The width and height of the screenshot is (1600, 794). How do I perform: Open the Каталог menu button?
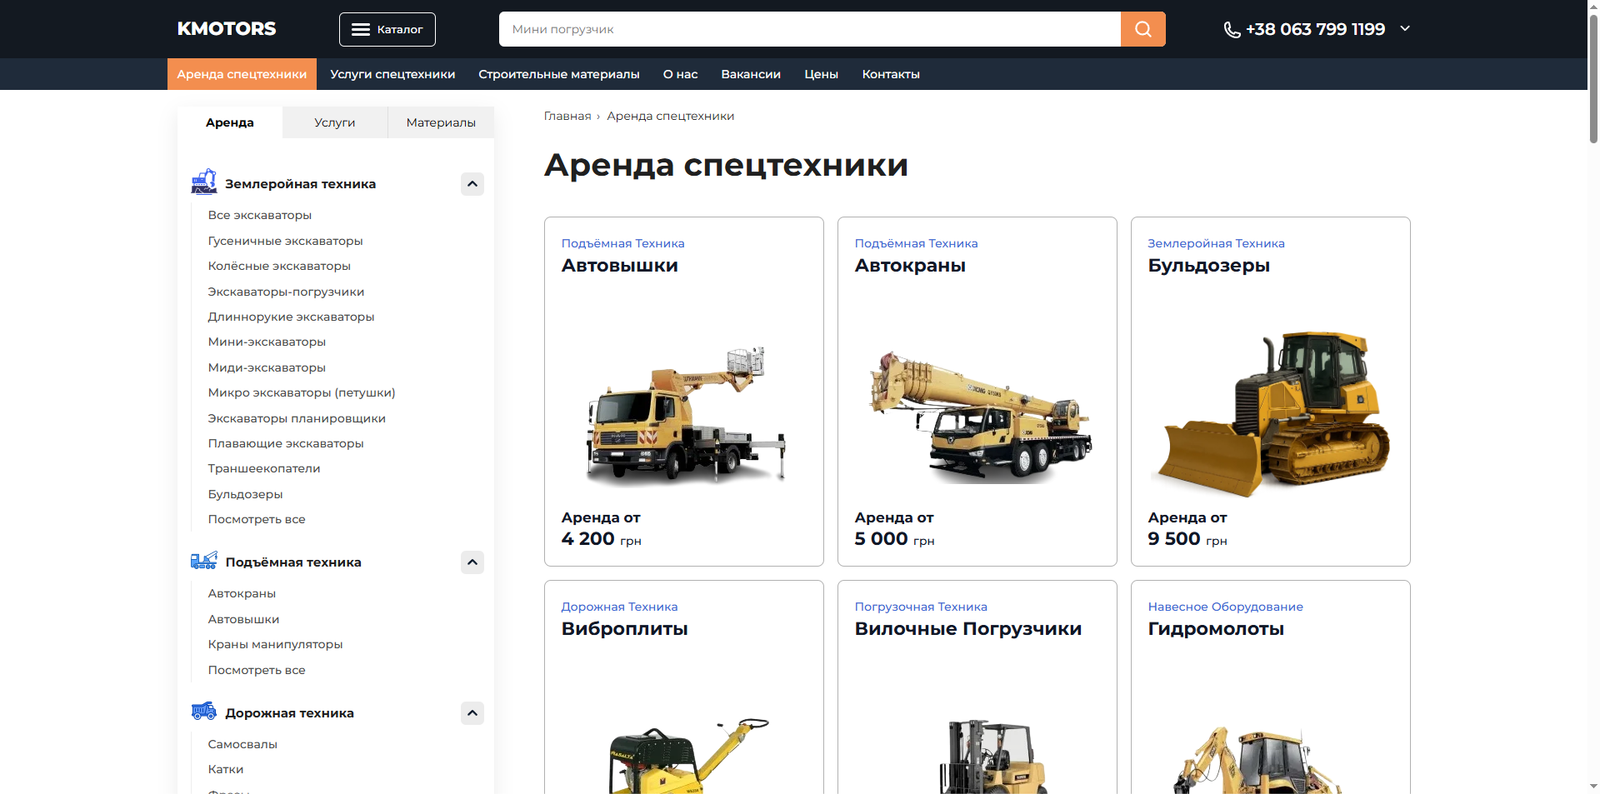pos(387,29)
